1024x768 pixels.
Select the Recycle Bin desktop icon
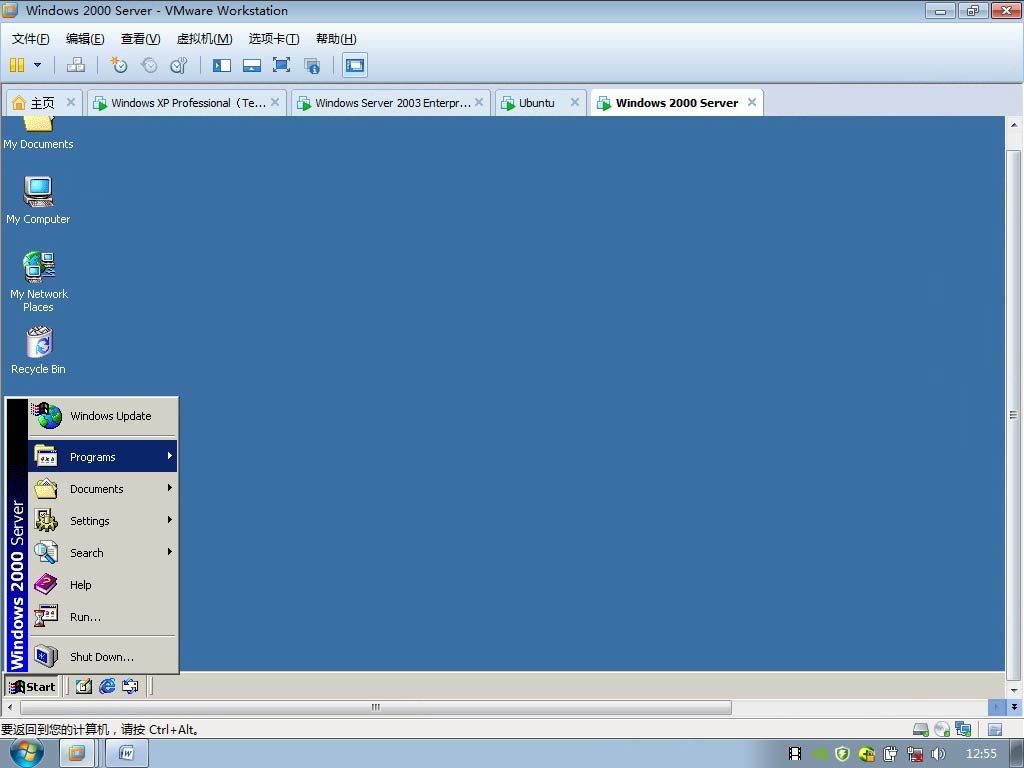point(39,351)
